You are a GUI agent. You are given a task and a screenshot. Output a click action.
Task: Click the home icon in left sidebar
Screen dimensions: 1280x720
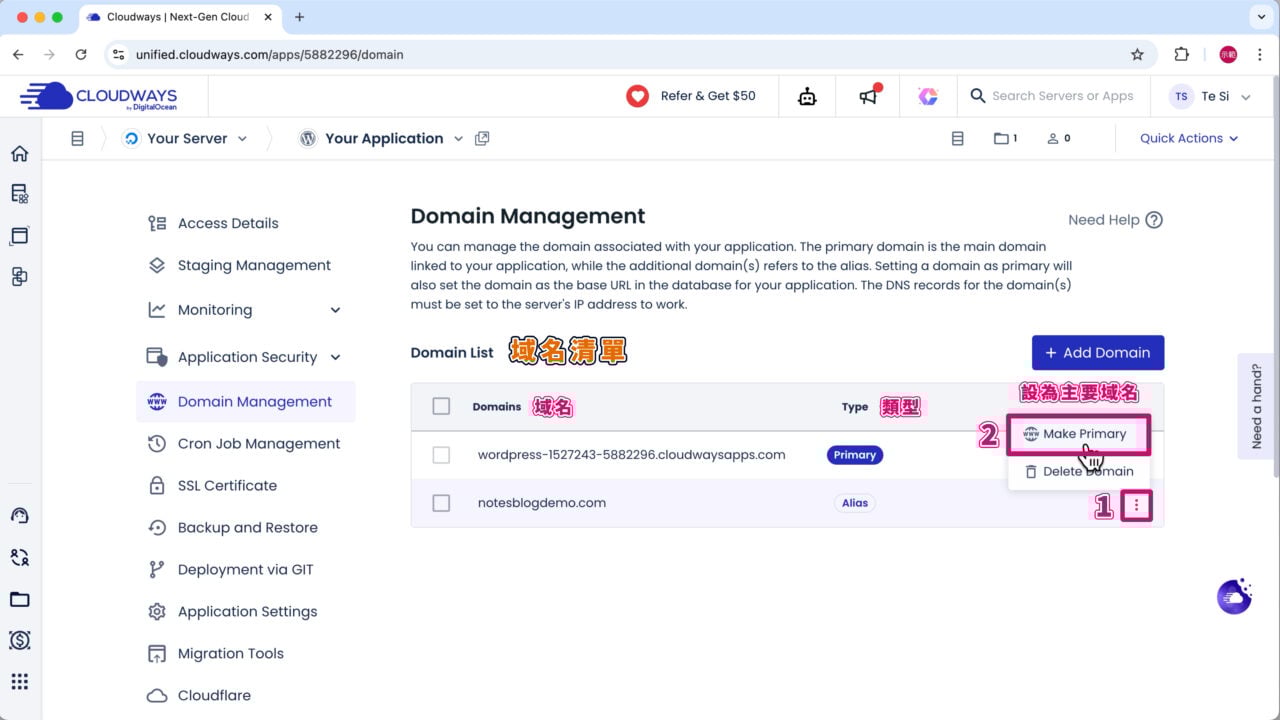(x=19, y=153)
